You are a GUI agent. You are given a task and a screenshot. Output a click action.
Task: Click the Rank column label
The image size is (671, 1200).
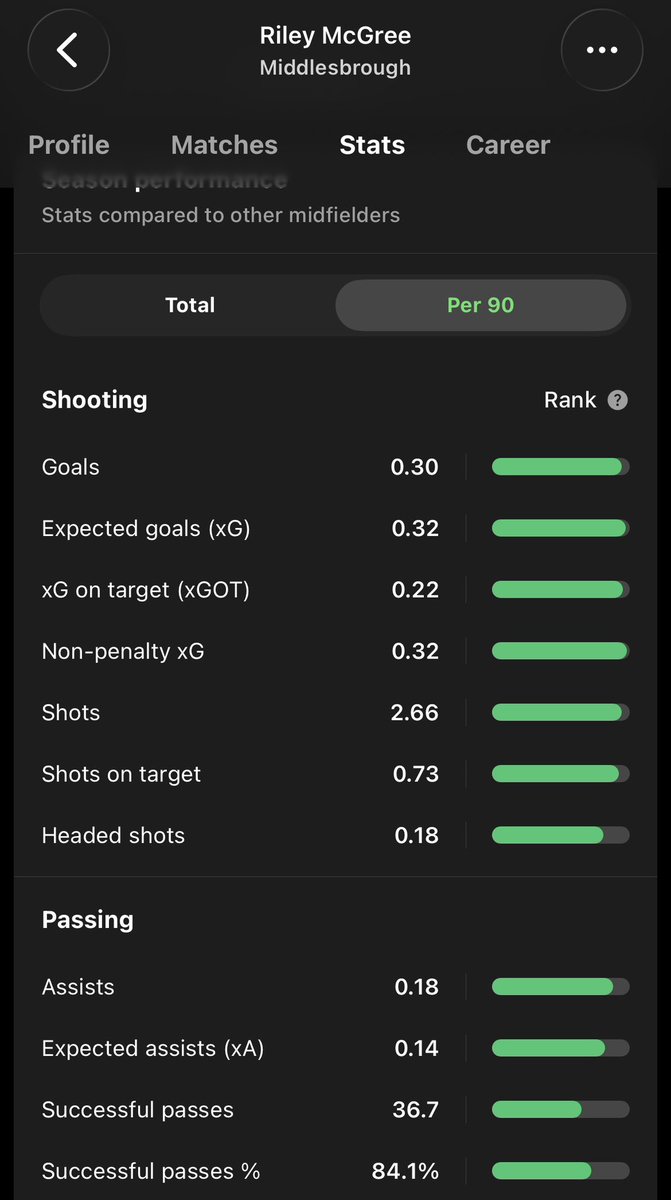570,400
